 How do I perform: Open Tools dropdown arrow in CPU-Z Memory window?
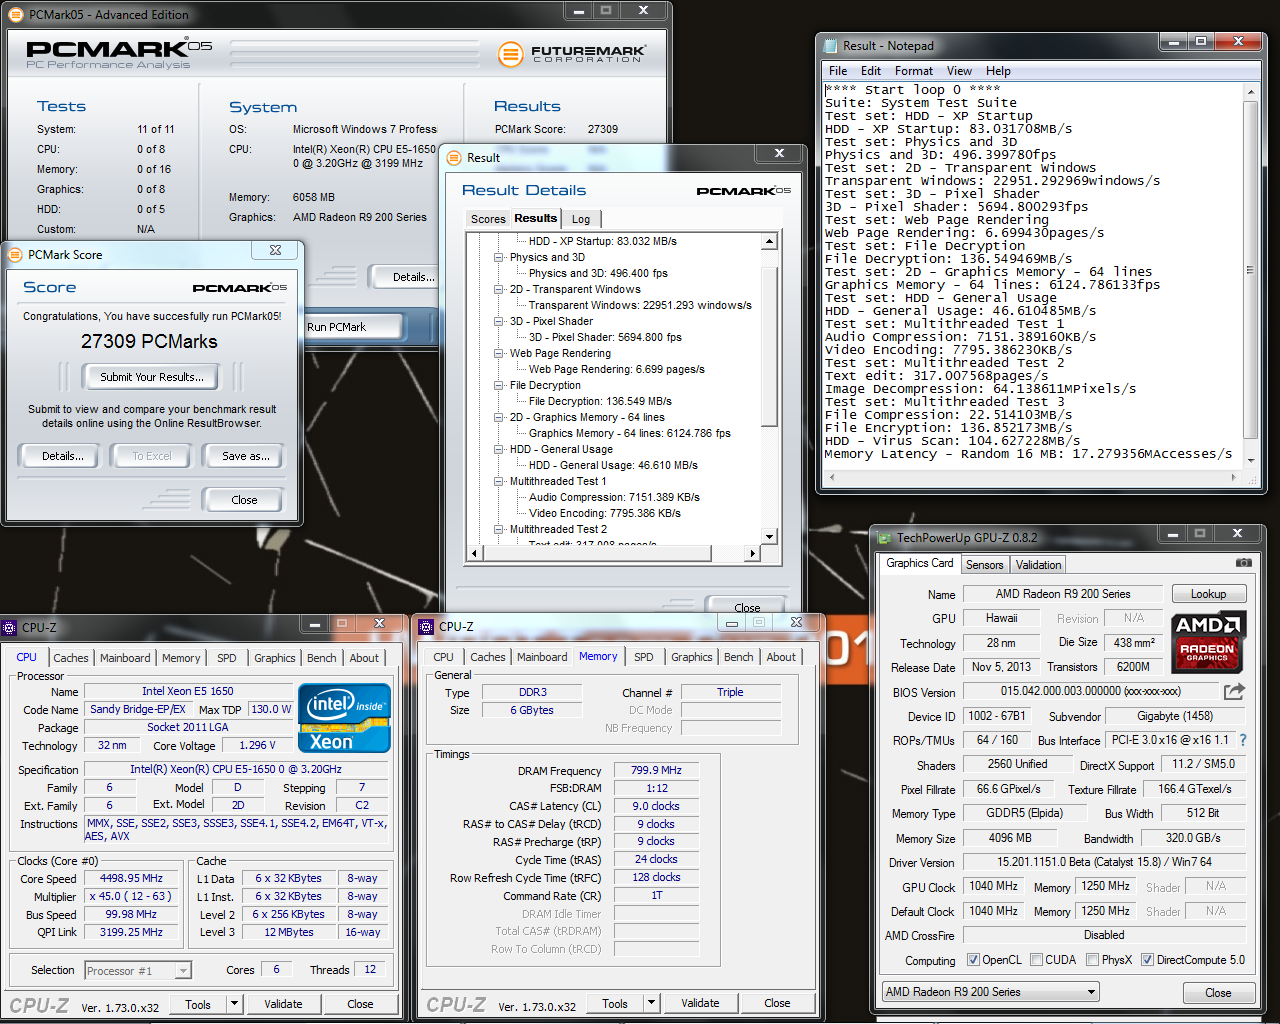pyautogui.click(x=651, y=1003)
